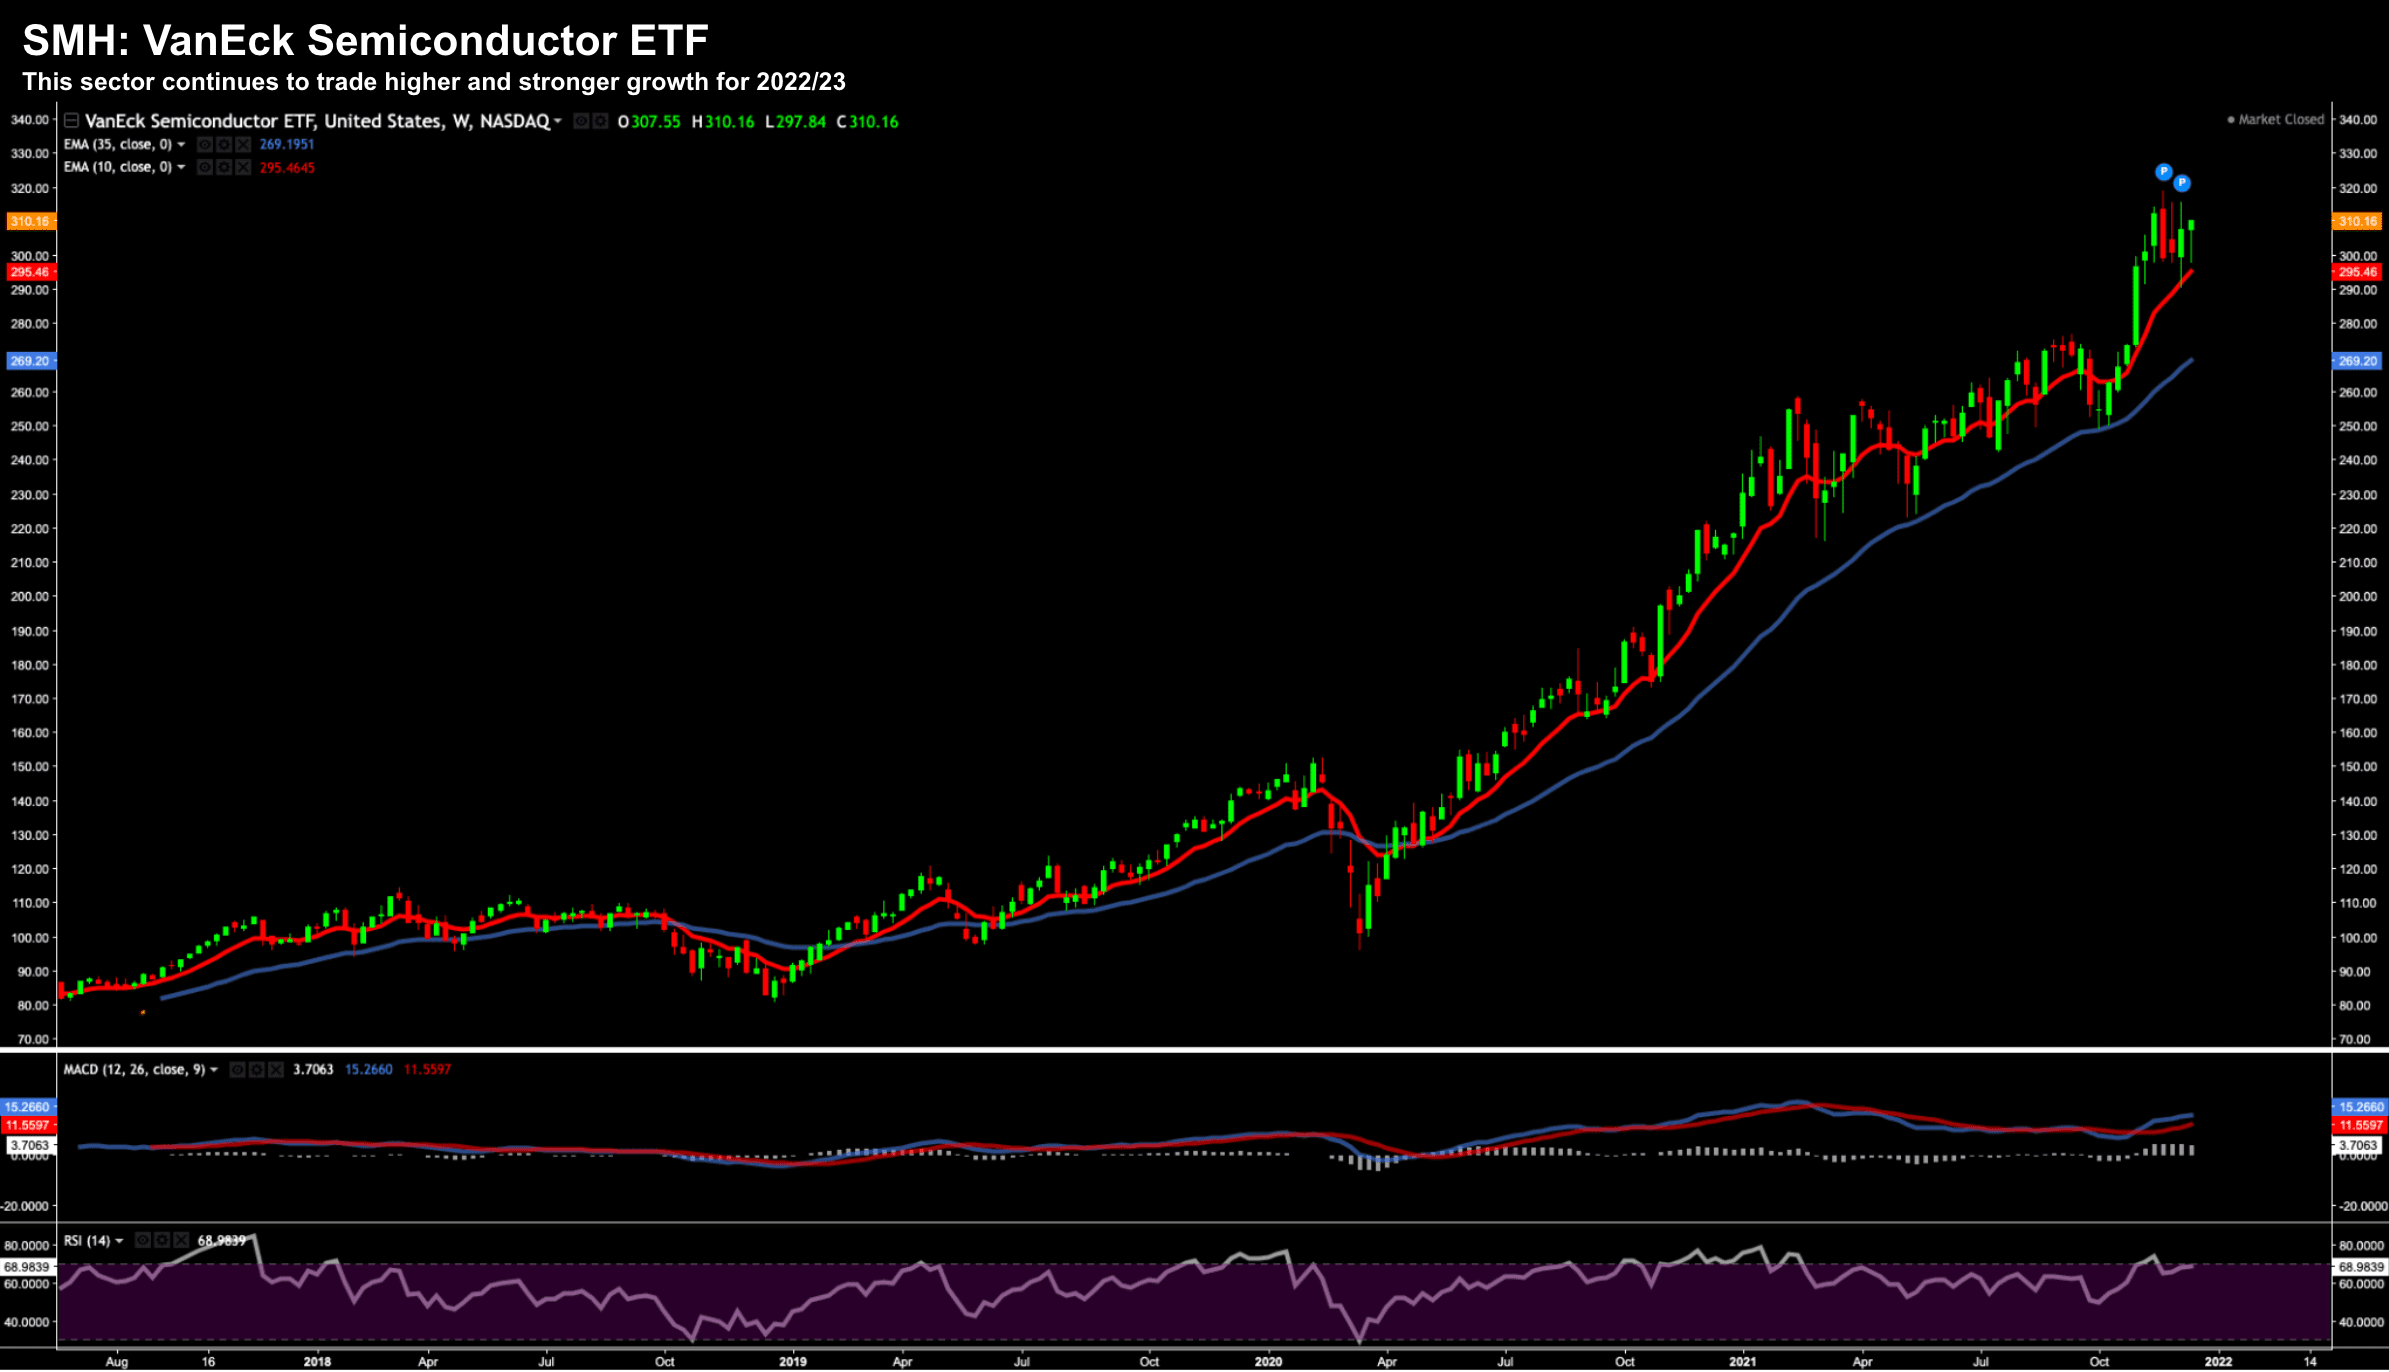
Task: Expand dropdown arrow next to NASDAQ title
Action: [558, 122]
